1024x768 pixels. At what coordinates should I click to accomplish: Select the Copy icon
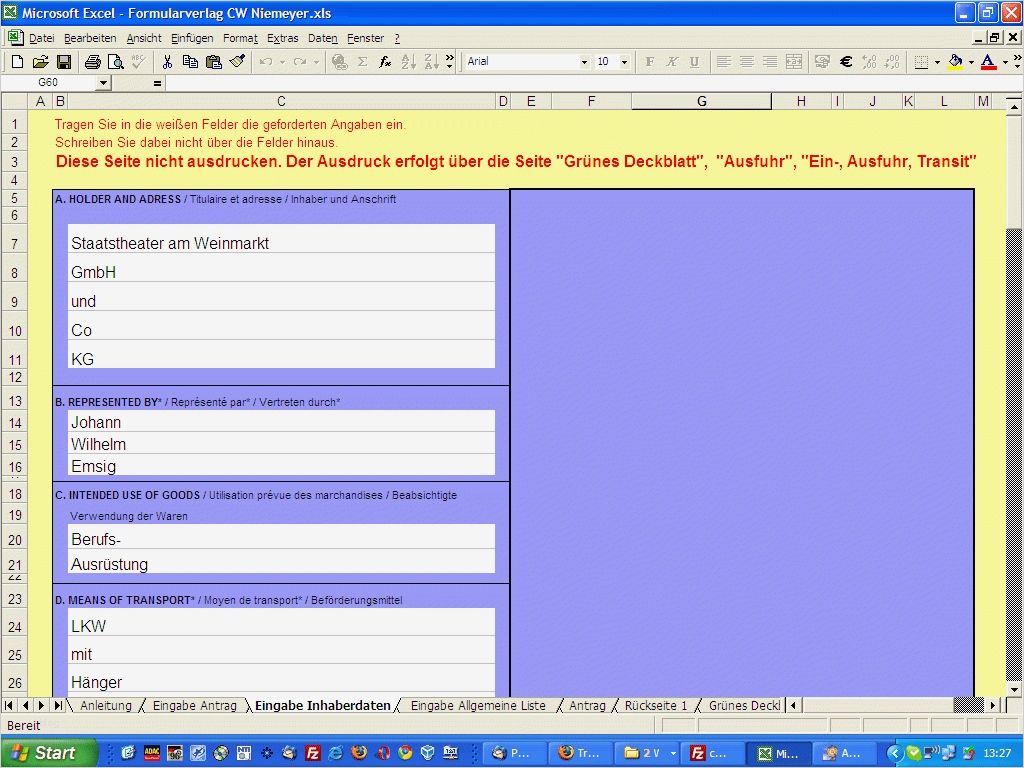[190, 62]
